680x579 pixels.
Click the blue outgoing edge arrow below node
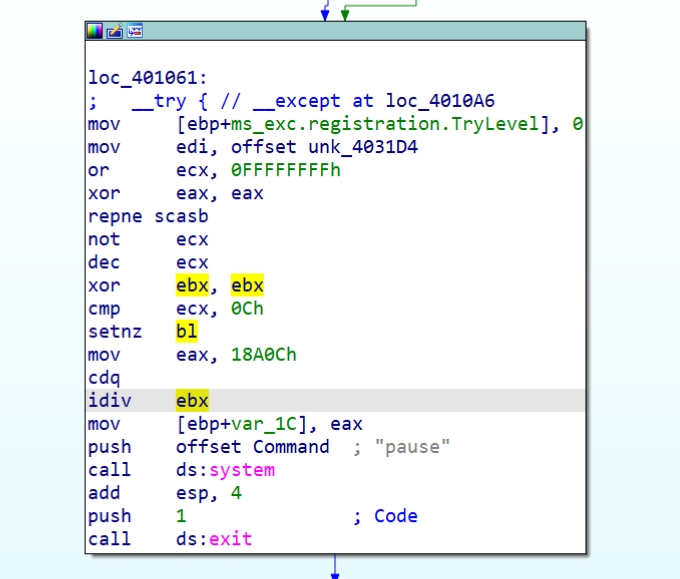335,568
